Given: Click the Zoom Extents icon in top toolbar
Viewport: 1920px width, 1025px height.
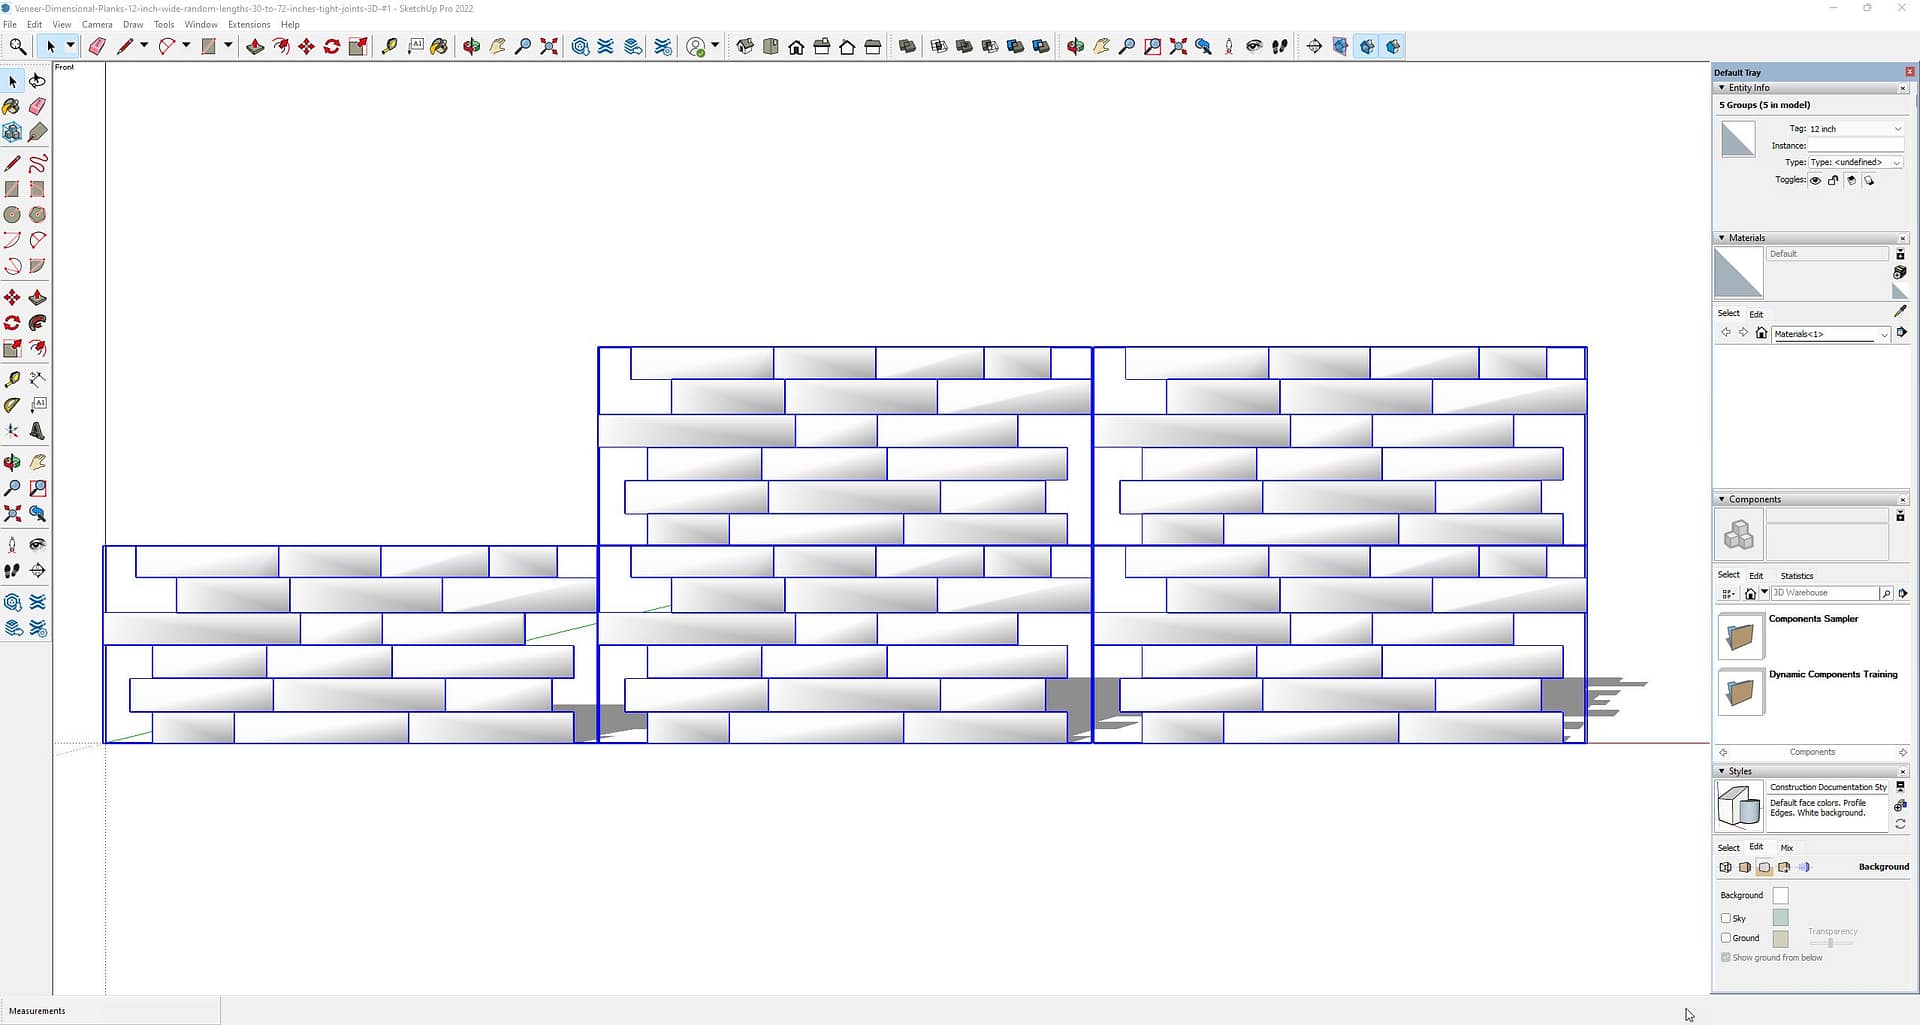Looking at the screenshot, I should tap(549, 46).
